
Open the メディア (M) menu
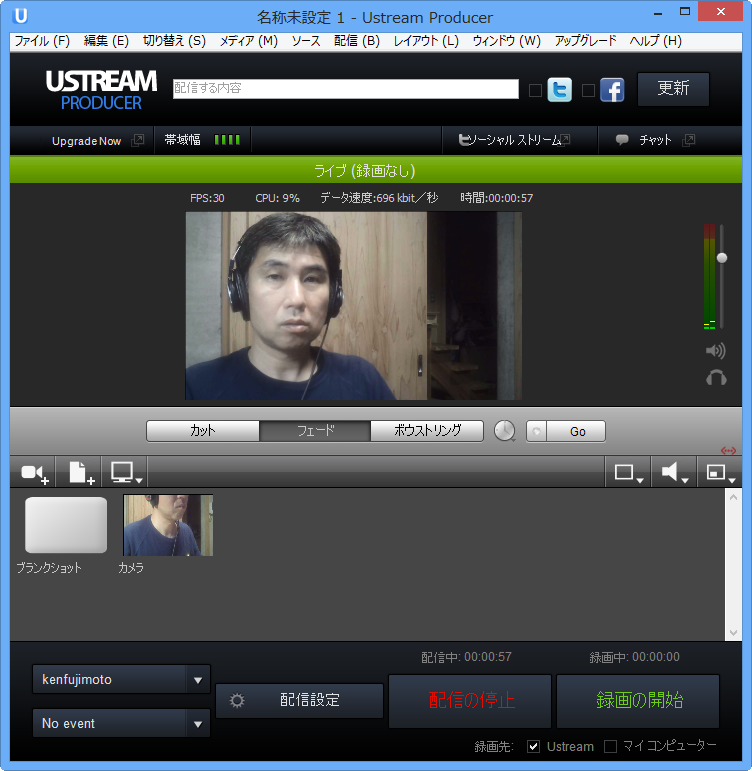(248, 41)
